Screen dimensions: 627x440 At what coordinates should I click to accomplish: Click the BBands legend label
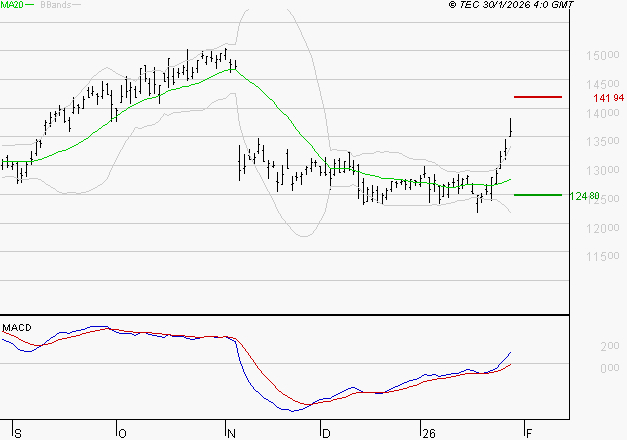(x=56, y=5)
